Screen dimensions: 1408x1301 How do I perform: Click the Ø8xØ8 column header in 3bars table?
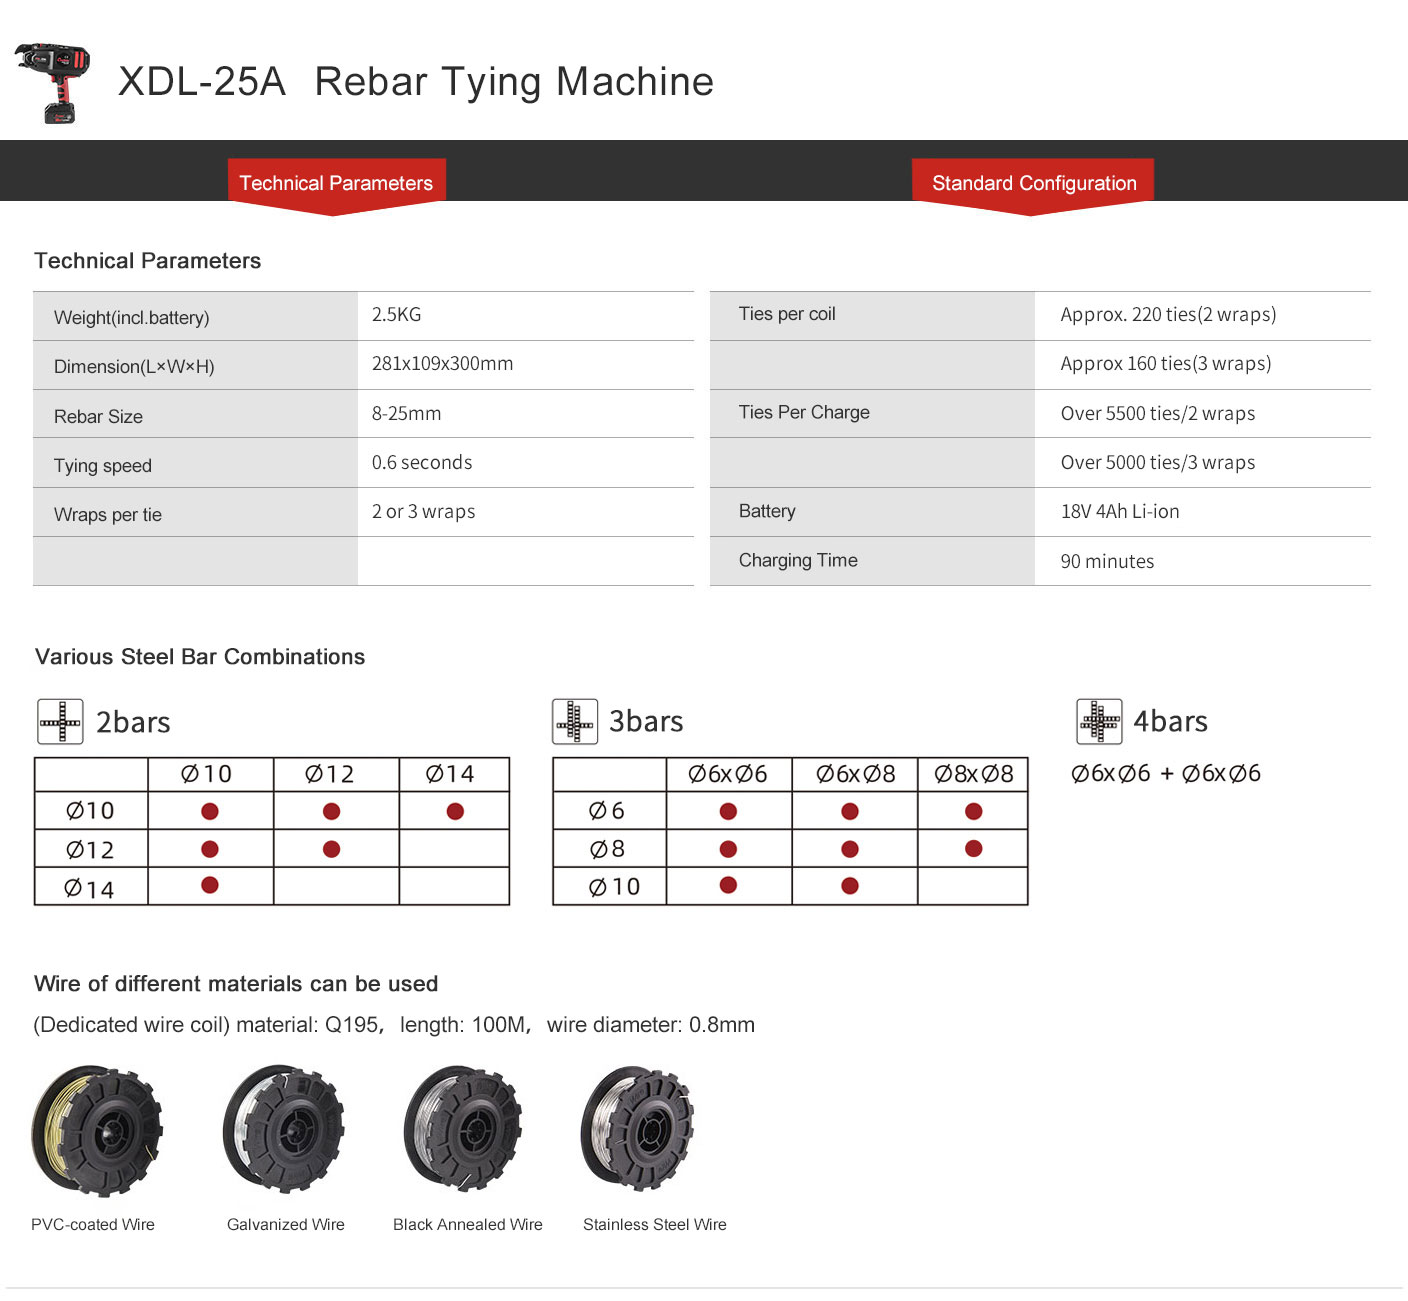(974, 774)
